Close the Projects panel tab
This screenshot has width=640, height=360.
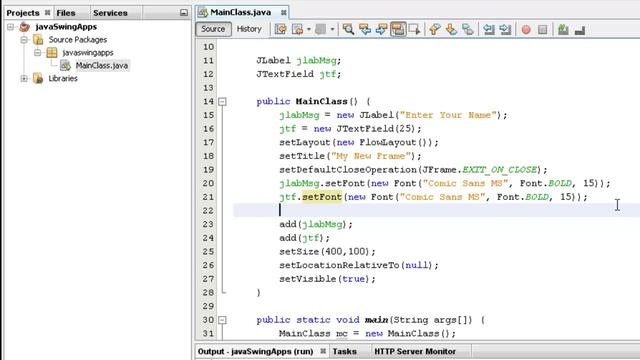[x=47, y=13]
